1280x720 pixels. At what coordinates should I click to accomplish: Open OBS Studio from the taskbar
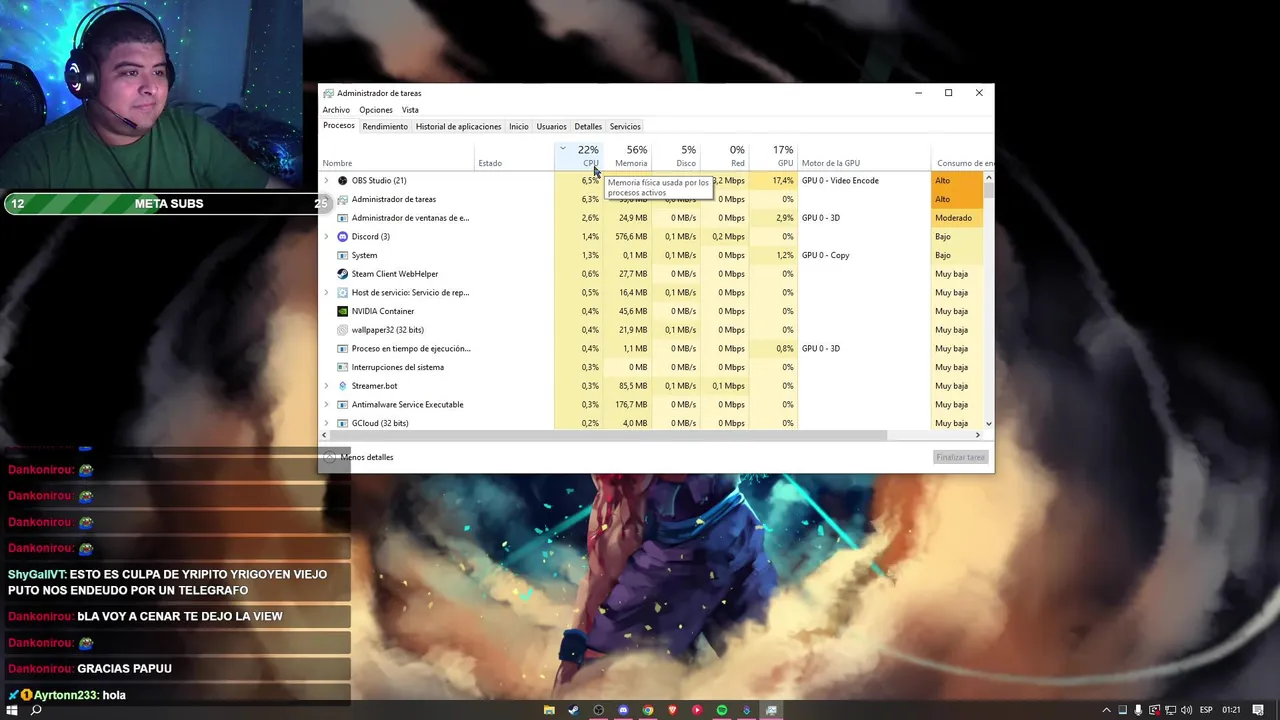click(x=598, y=710)
